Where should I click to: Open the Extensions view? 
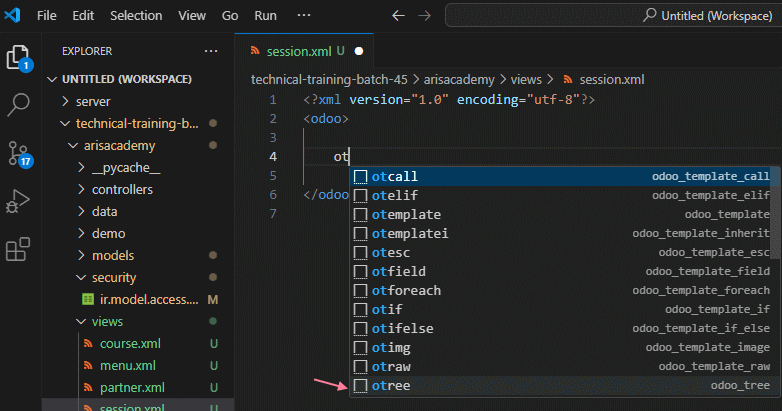(18, 249)
